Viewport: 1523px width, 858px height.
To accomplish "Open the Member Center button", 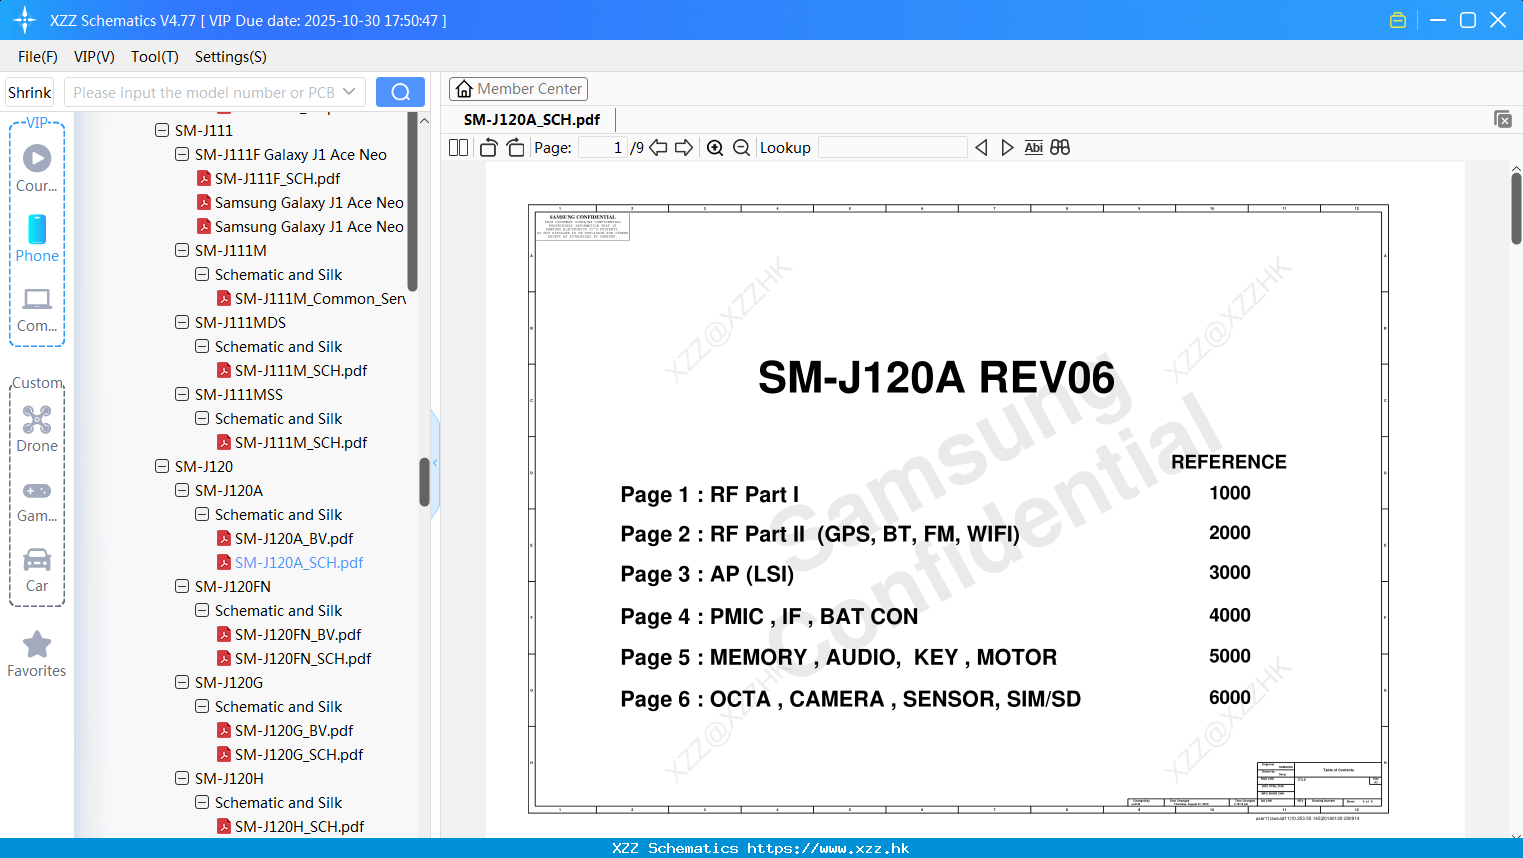I will coord(518,89).
